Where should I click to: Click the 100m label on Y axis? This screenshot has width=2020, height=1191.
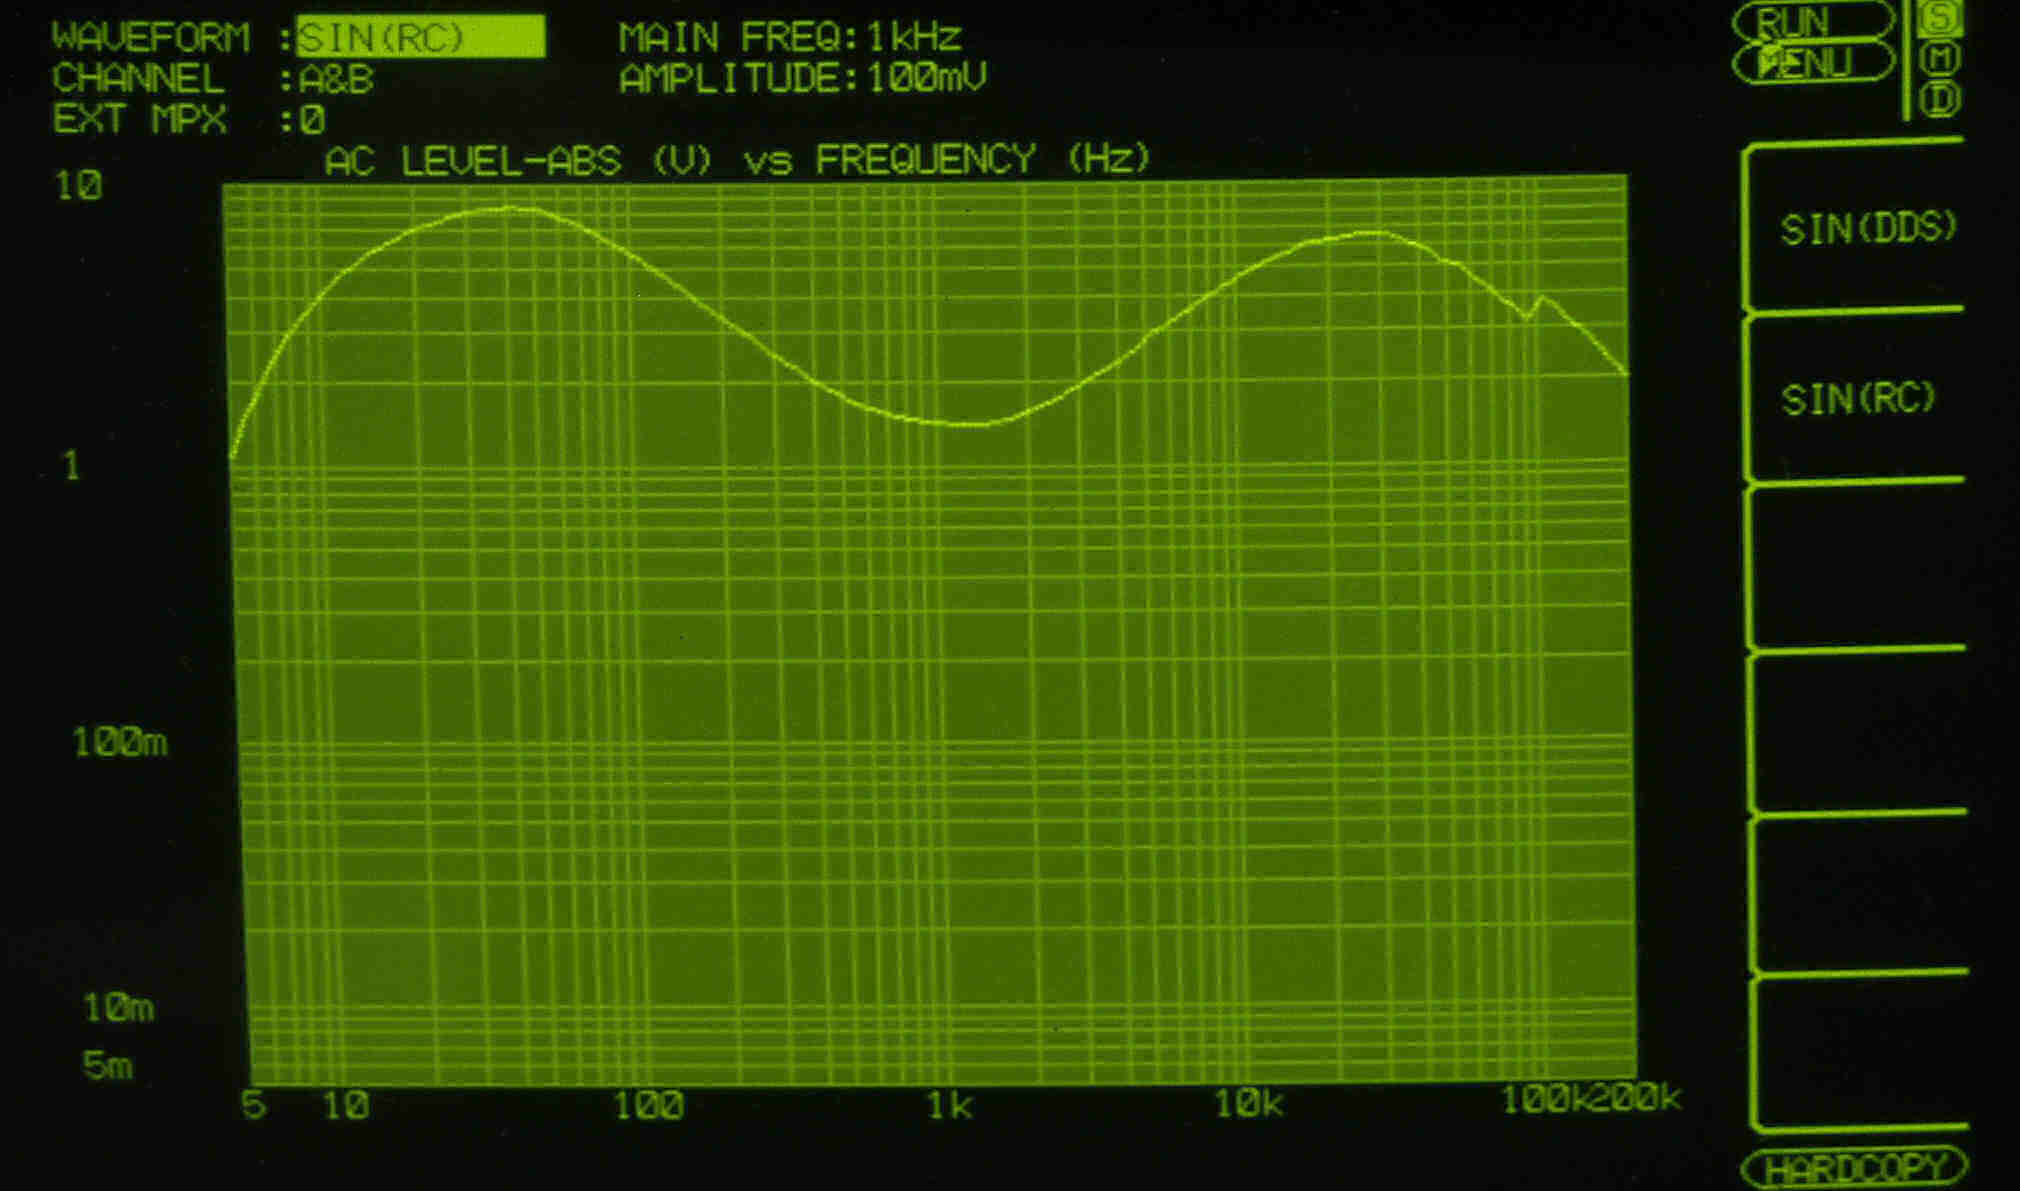[x=120, y=742]
